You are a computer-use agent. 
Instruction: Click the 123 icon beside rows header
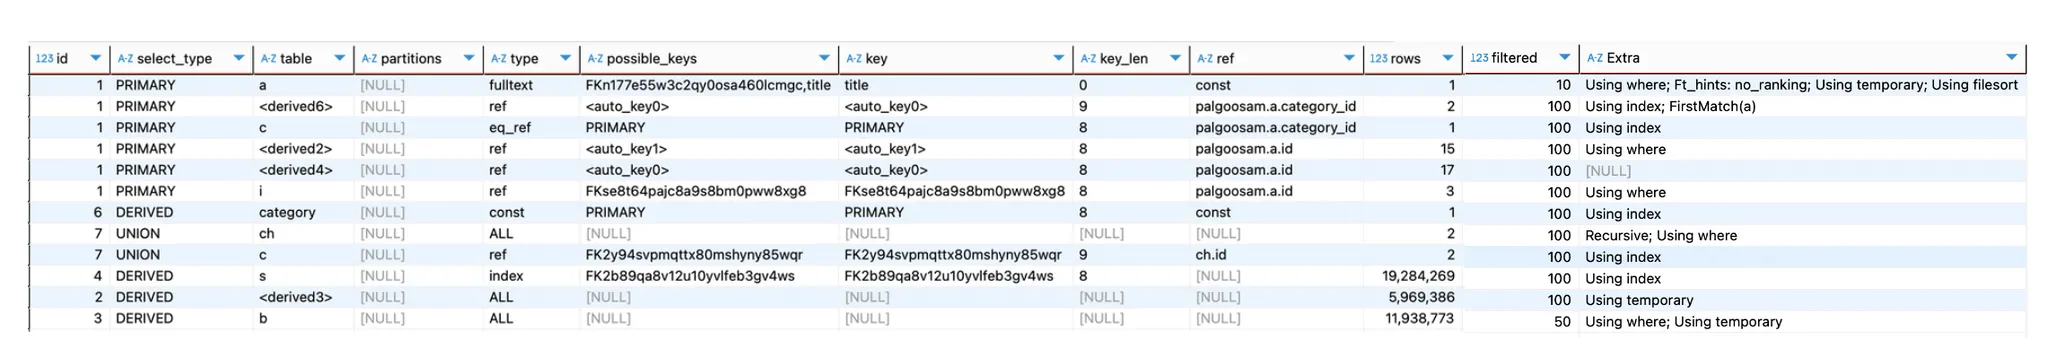click(x=1379, y=59)
